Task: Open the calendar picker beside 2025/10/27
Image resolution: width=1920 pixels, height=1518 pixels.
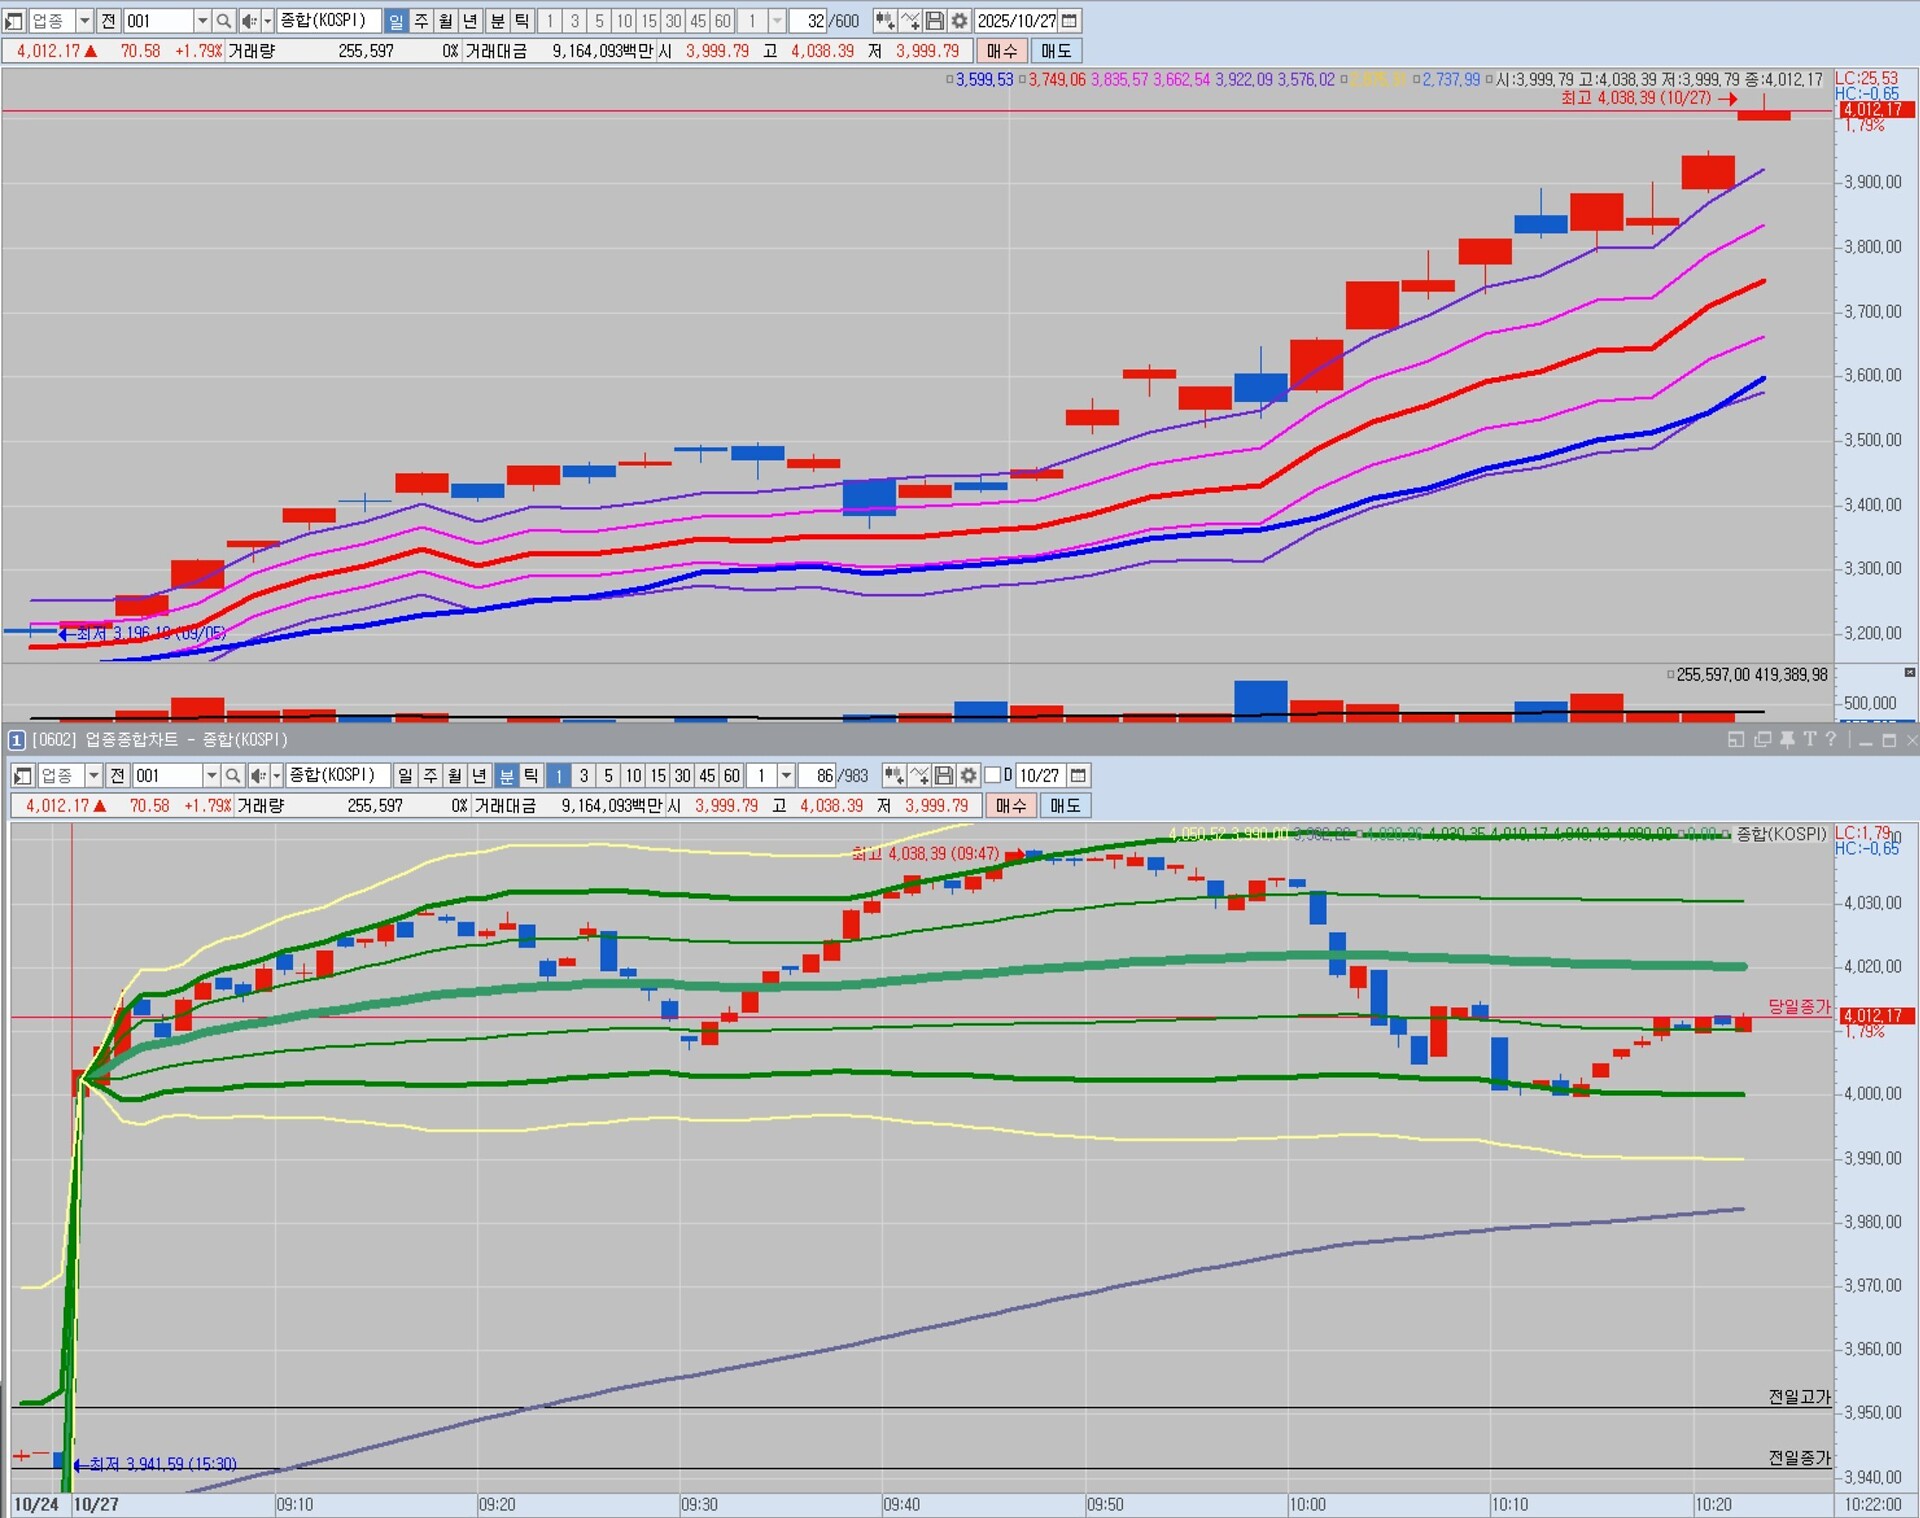Action: 1070,21
